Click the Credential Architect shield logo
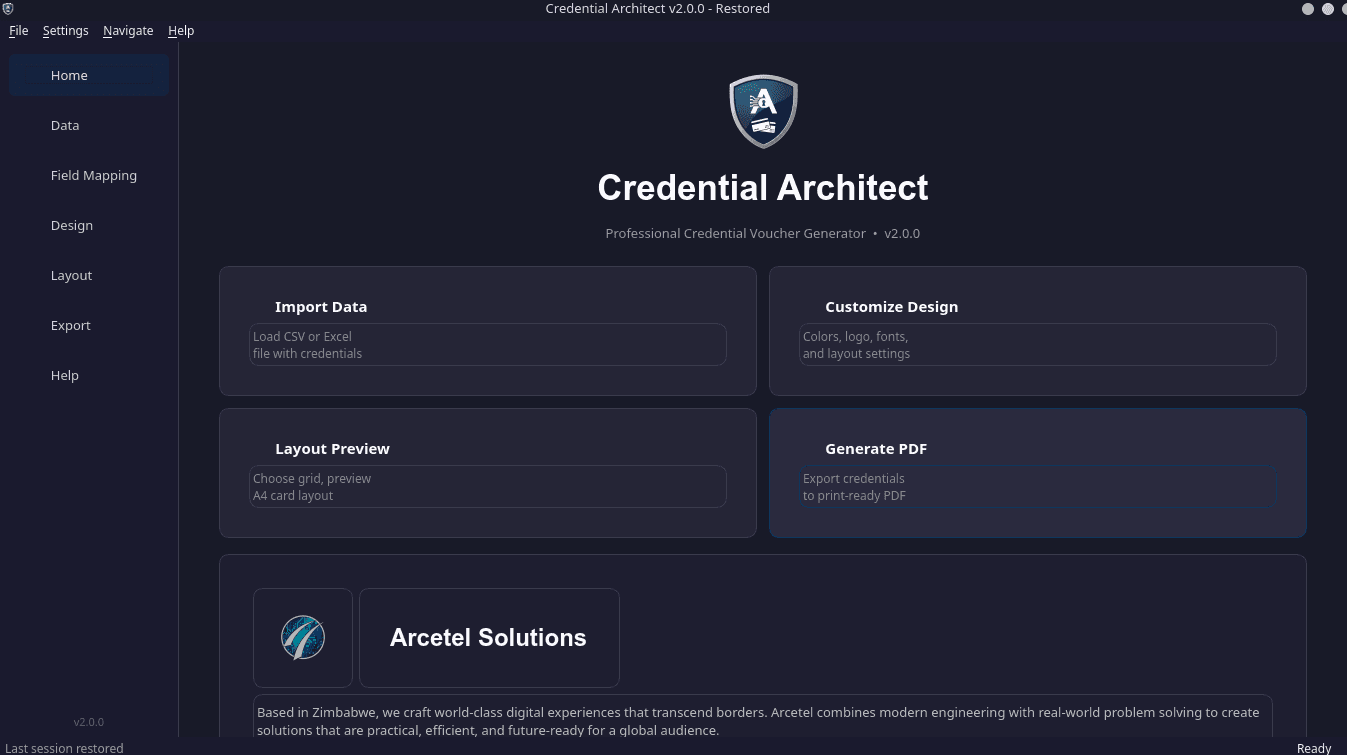 tap(763, 111)
